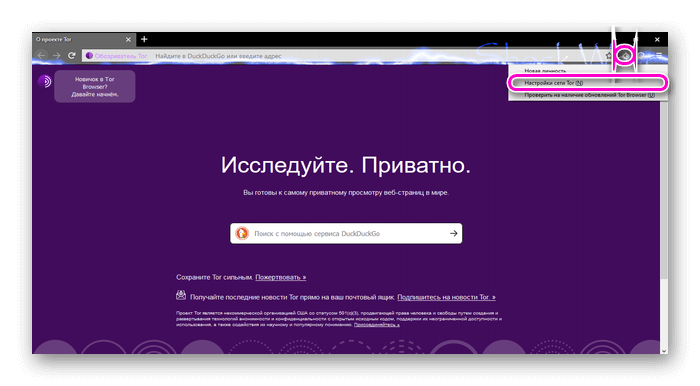700x386 pixels.
Task: Click 'Вы готовы к самому приватному просмотру' text
Action: point(346,193)
